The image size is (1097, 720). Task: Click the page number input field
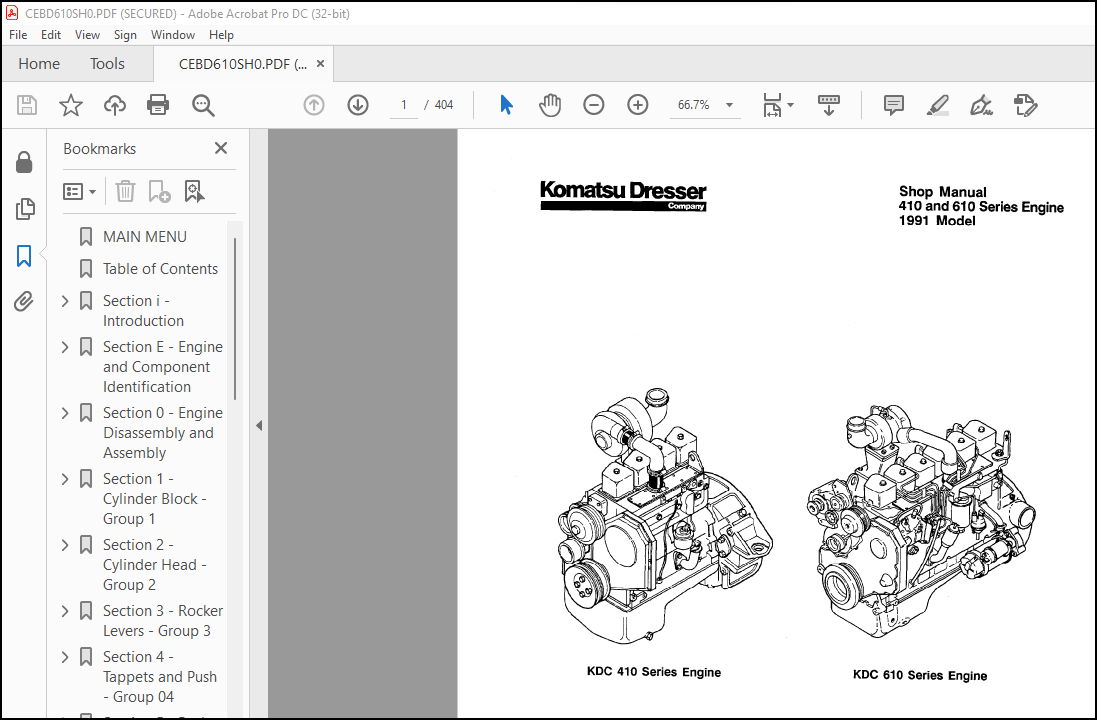tap(404, 105)
